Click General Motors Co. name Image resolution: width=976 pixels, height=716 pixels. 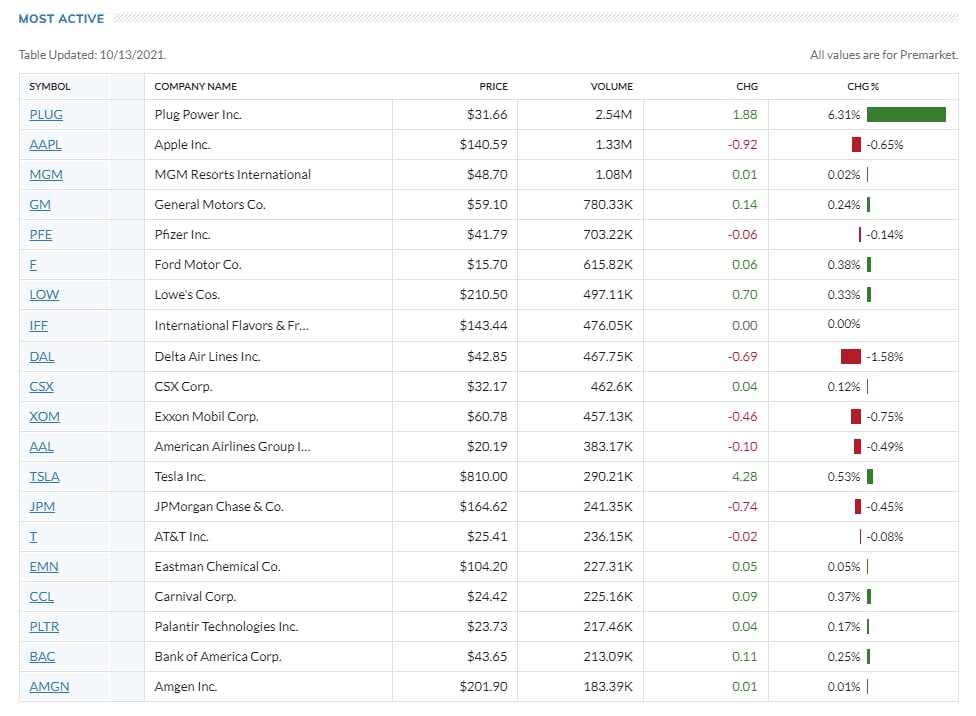pyautogui.click(x=210, y=204)
